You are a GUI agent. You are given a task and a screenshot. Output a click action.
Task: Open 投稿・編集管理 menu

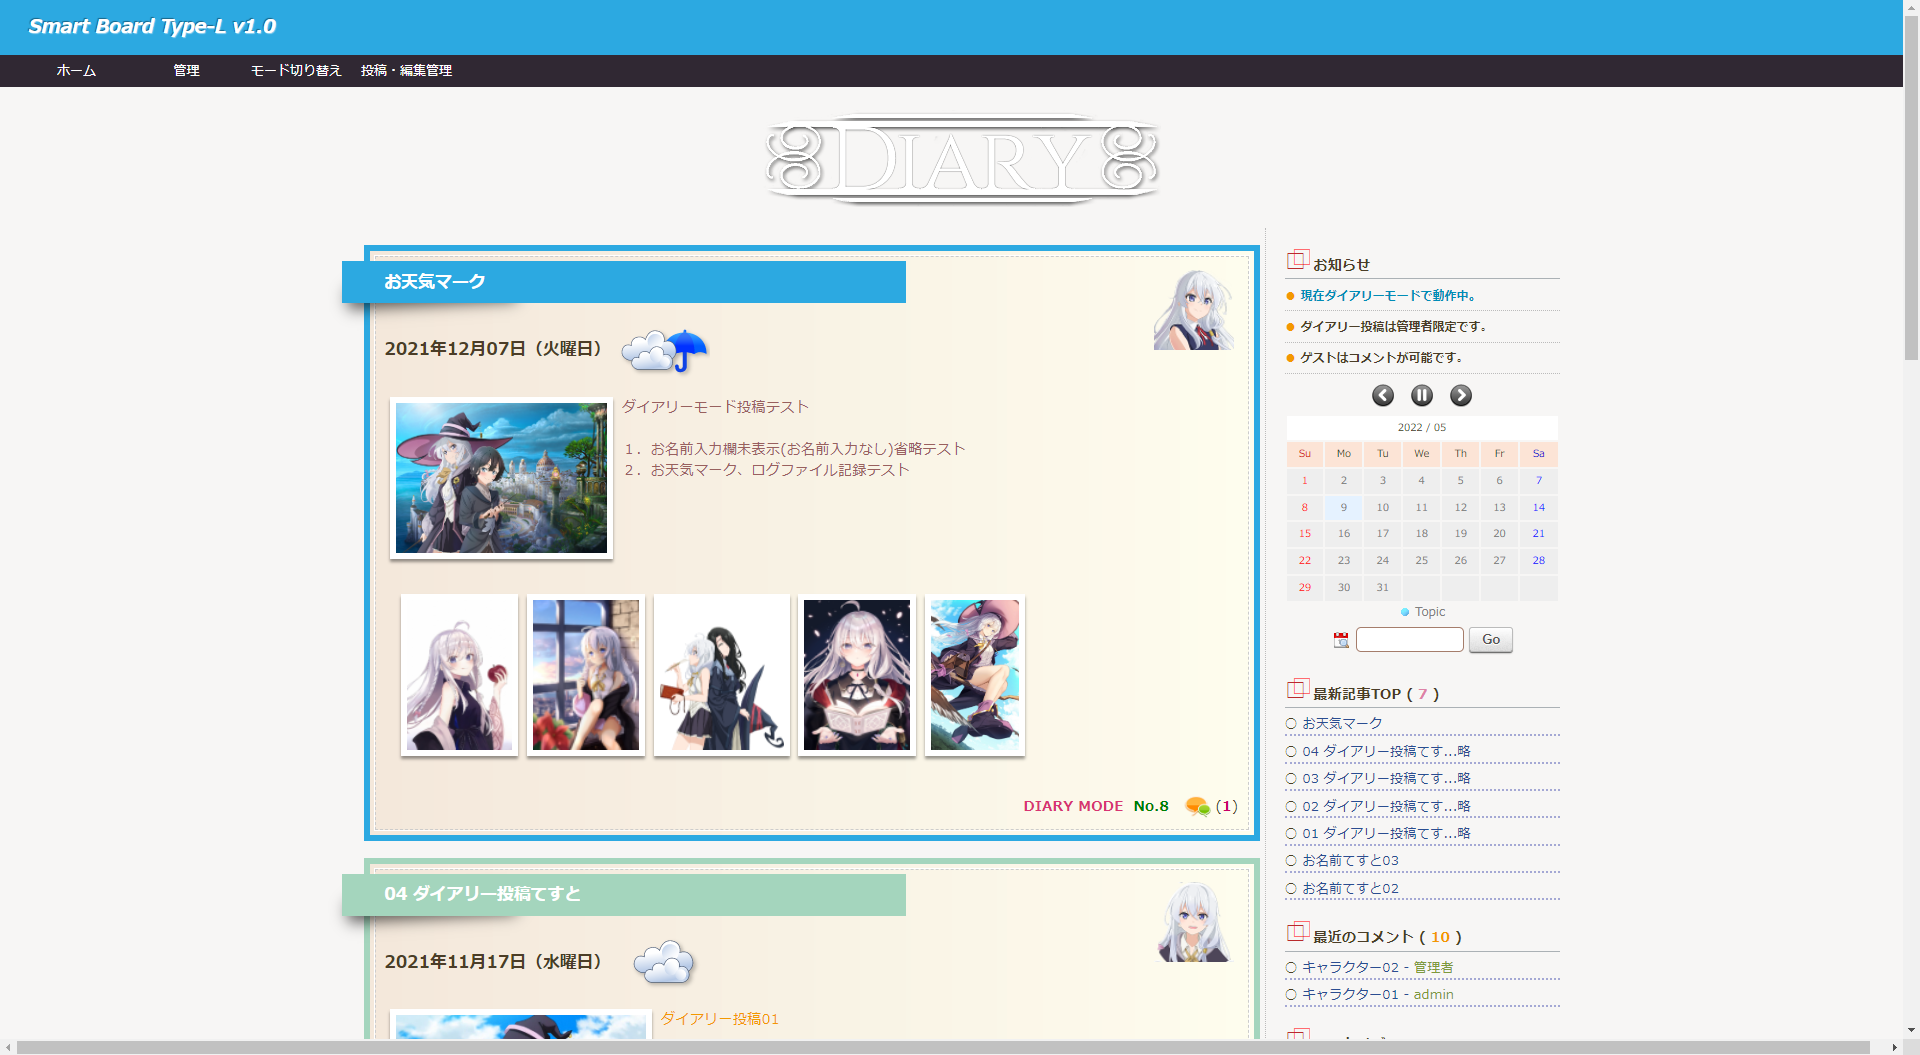pyautogui.click(x=406, y=71)
